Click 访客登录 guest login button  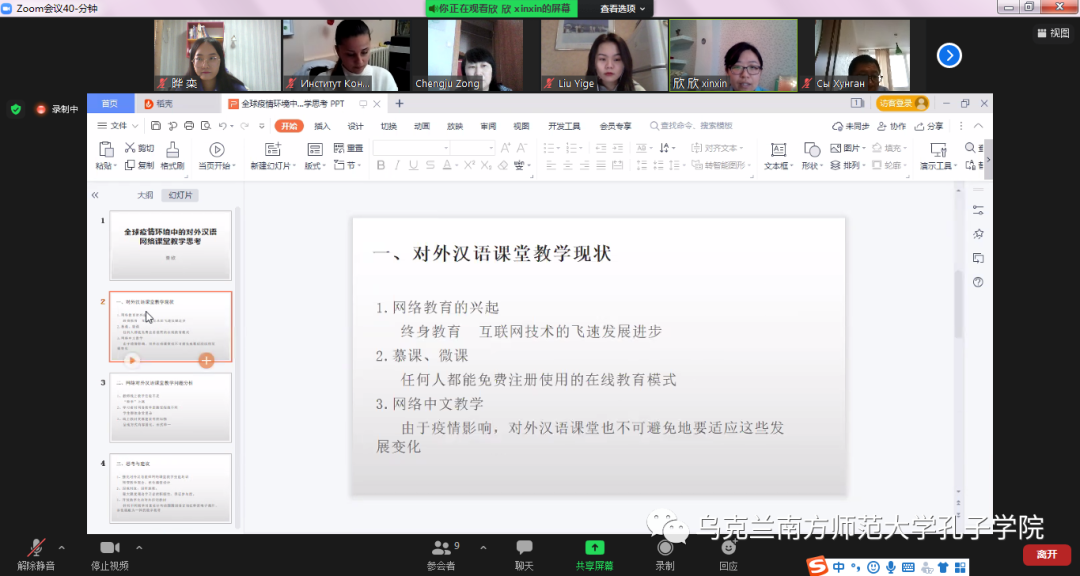902,103
